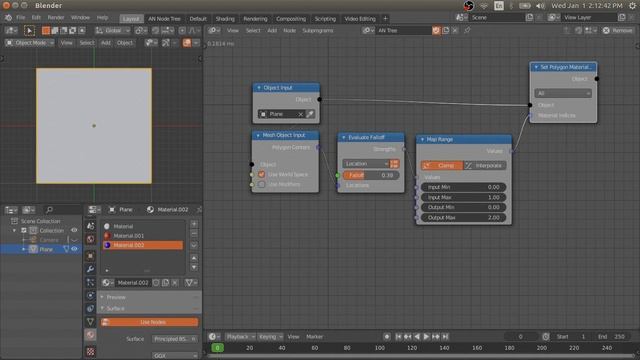Open the Object Data triangle tab icon

click(x=91, y=322)
